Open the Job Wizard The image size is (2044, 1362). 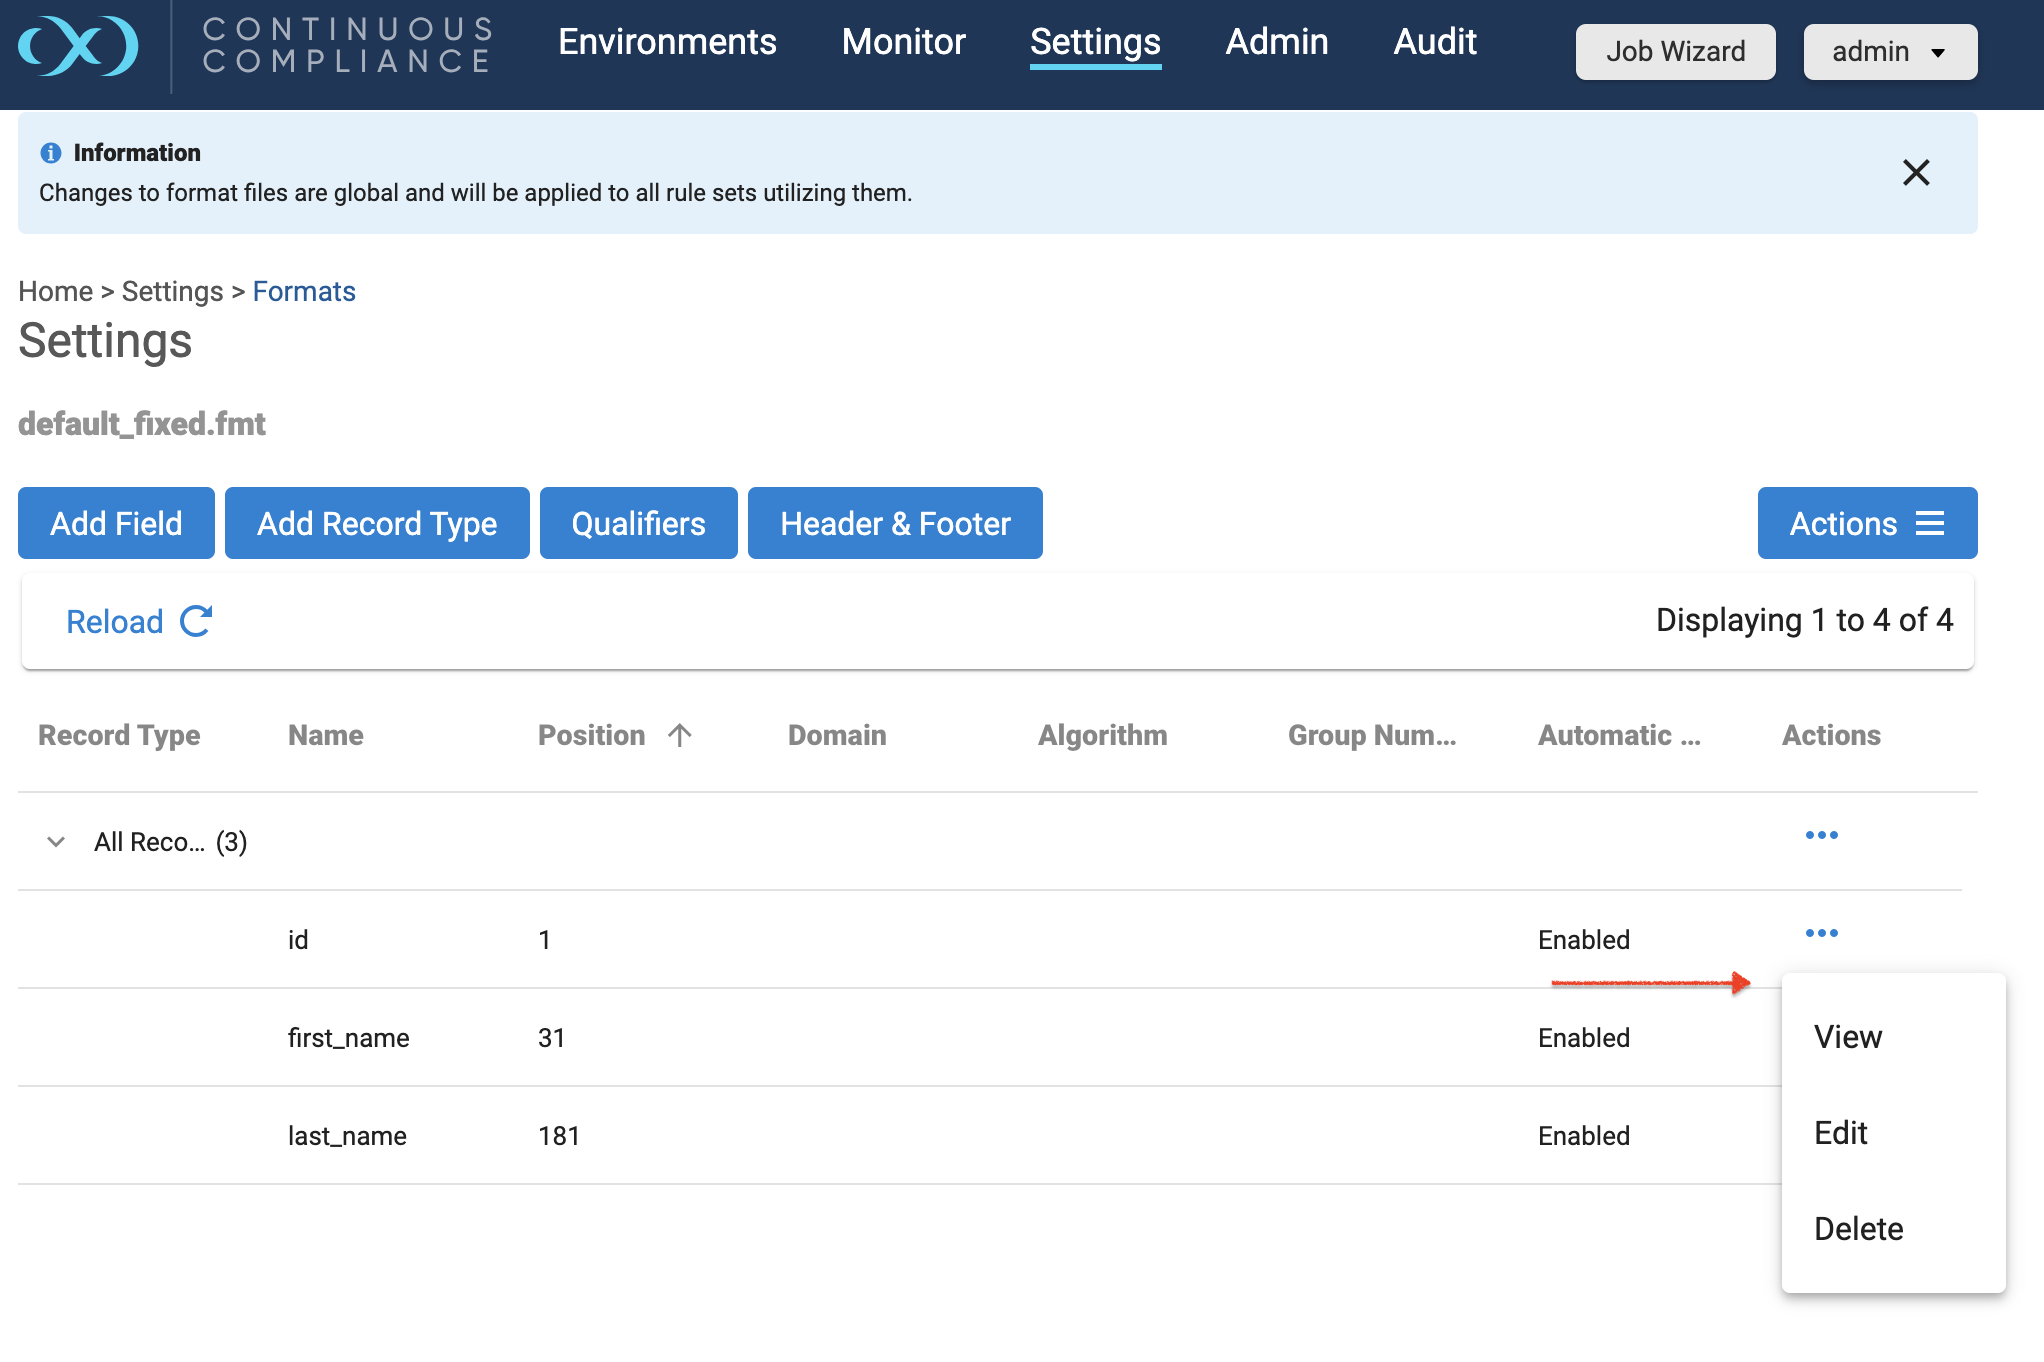pyautogui.click(x=1675, y=52)
